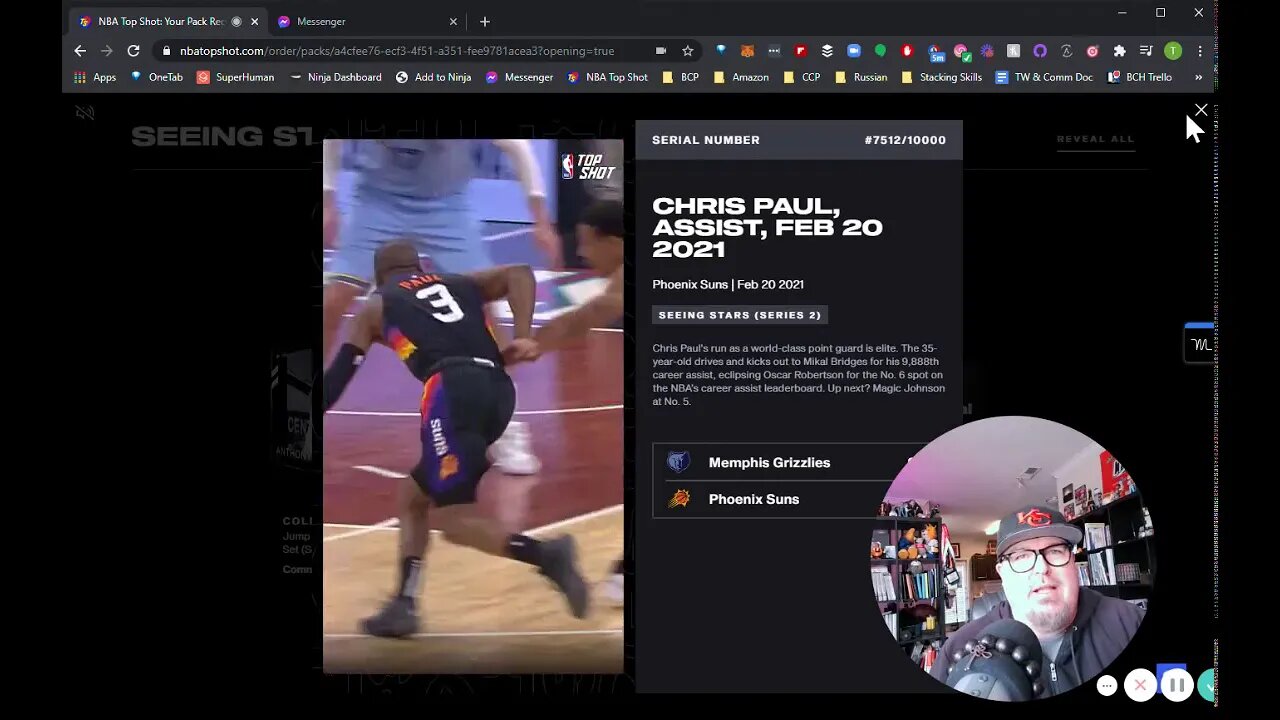Close the Messenger tab

453,21
